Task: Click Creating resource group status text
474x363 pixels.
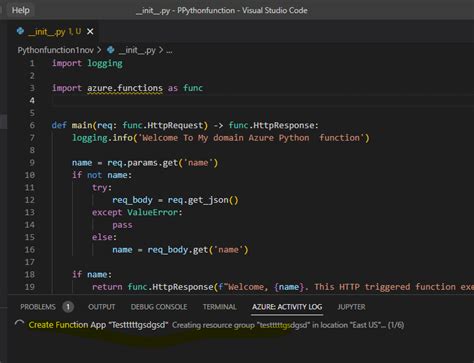Action: point(288,325)
